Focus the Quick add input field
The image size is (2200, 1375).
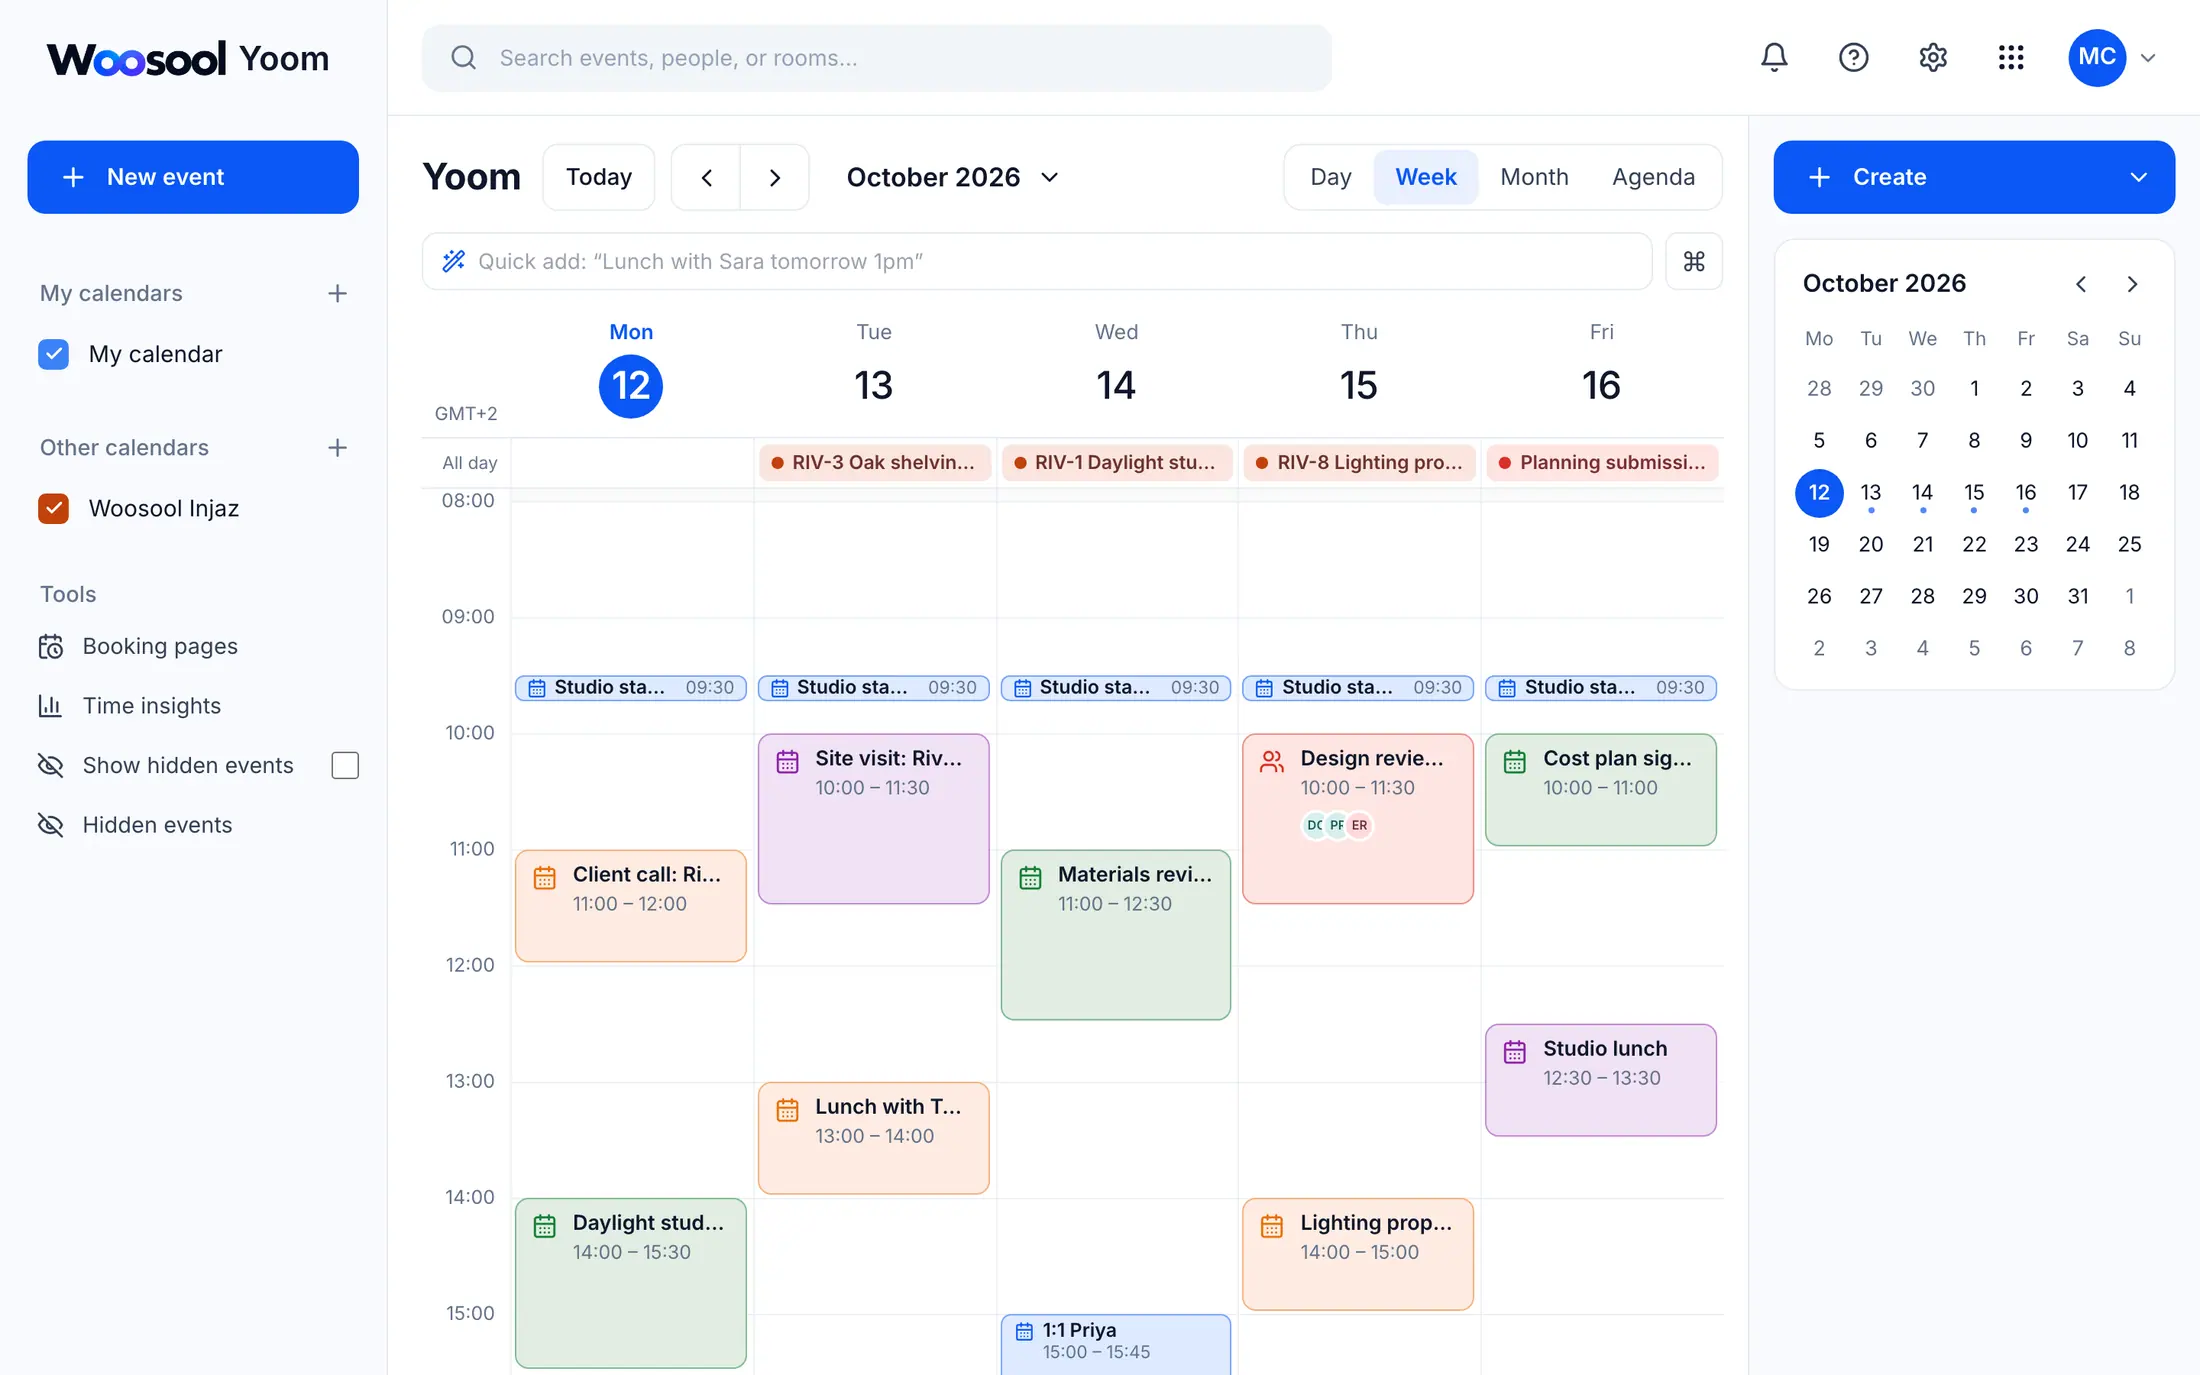pyautogui.click(x=1037, y=261)
